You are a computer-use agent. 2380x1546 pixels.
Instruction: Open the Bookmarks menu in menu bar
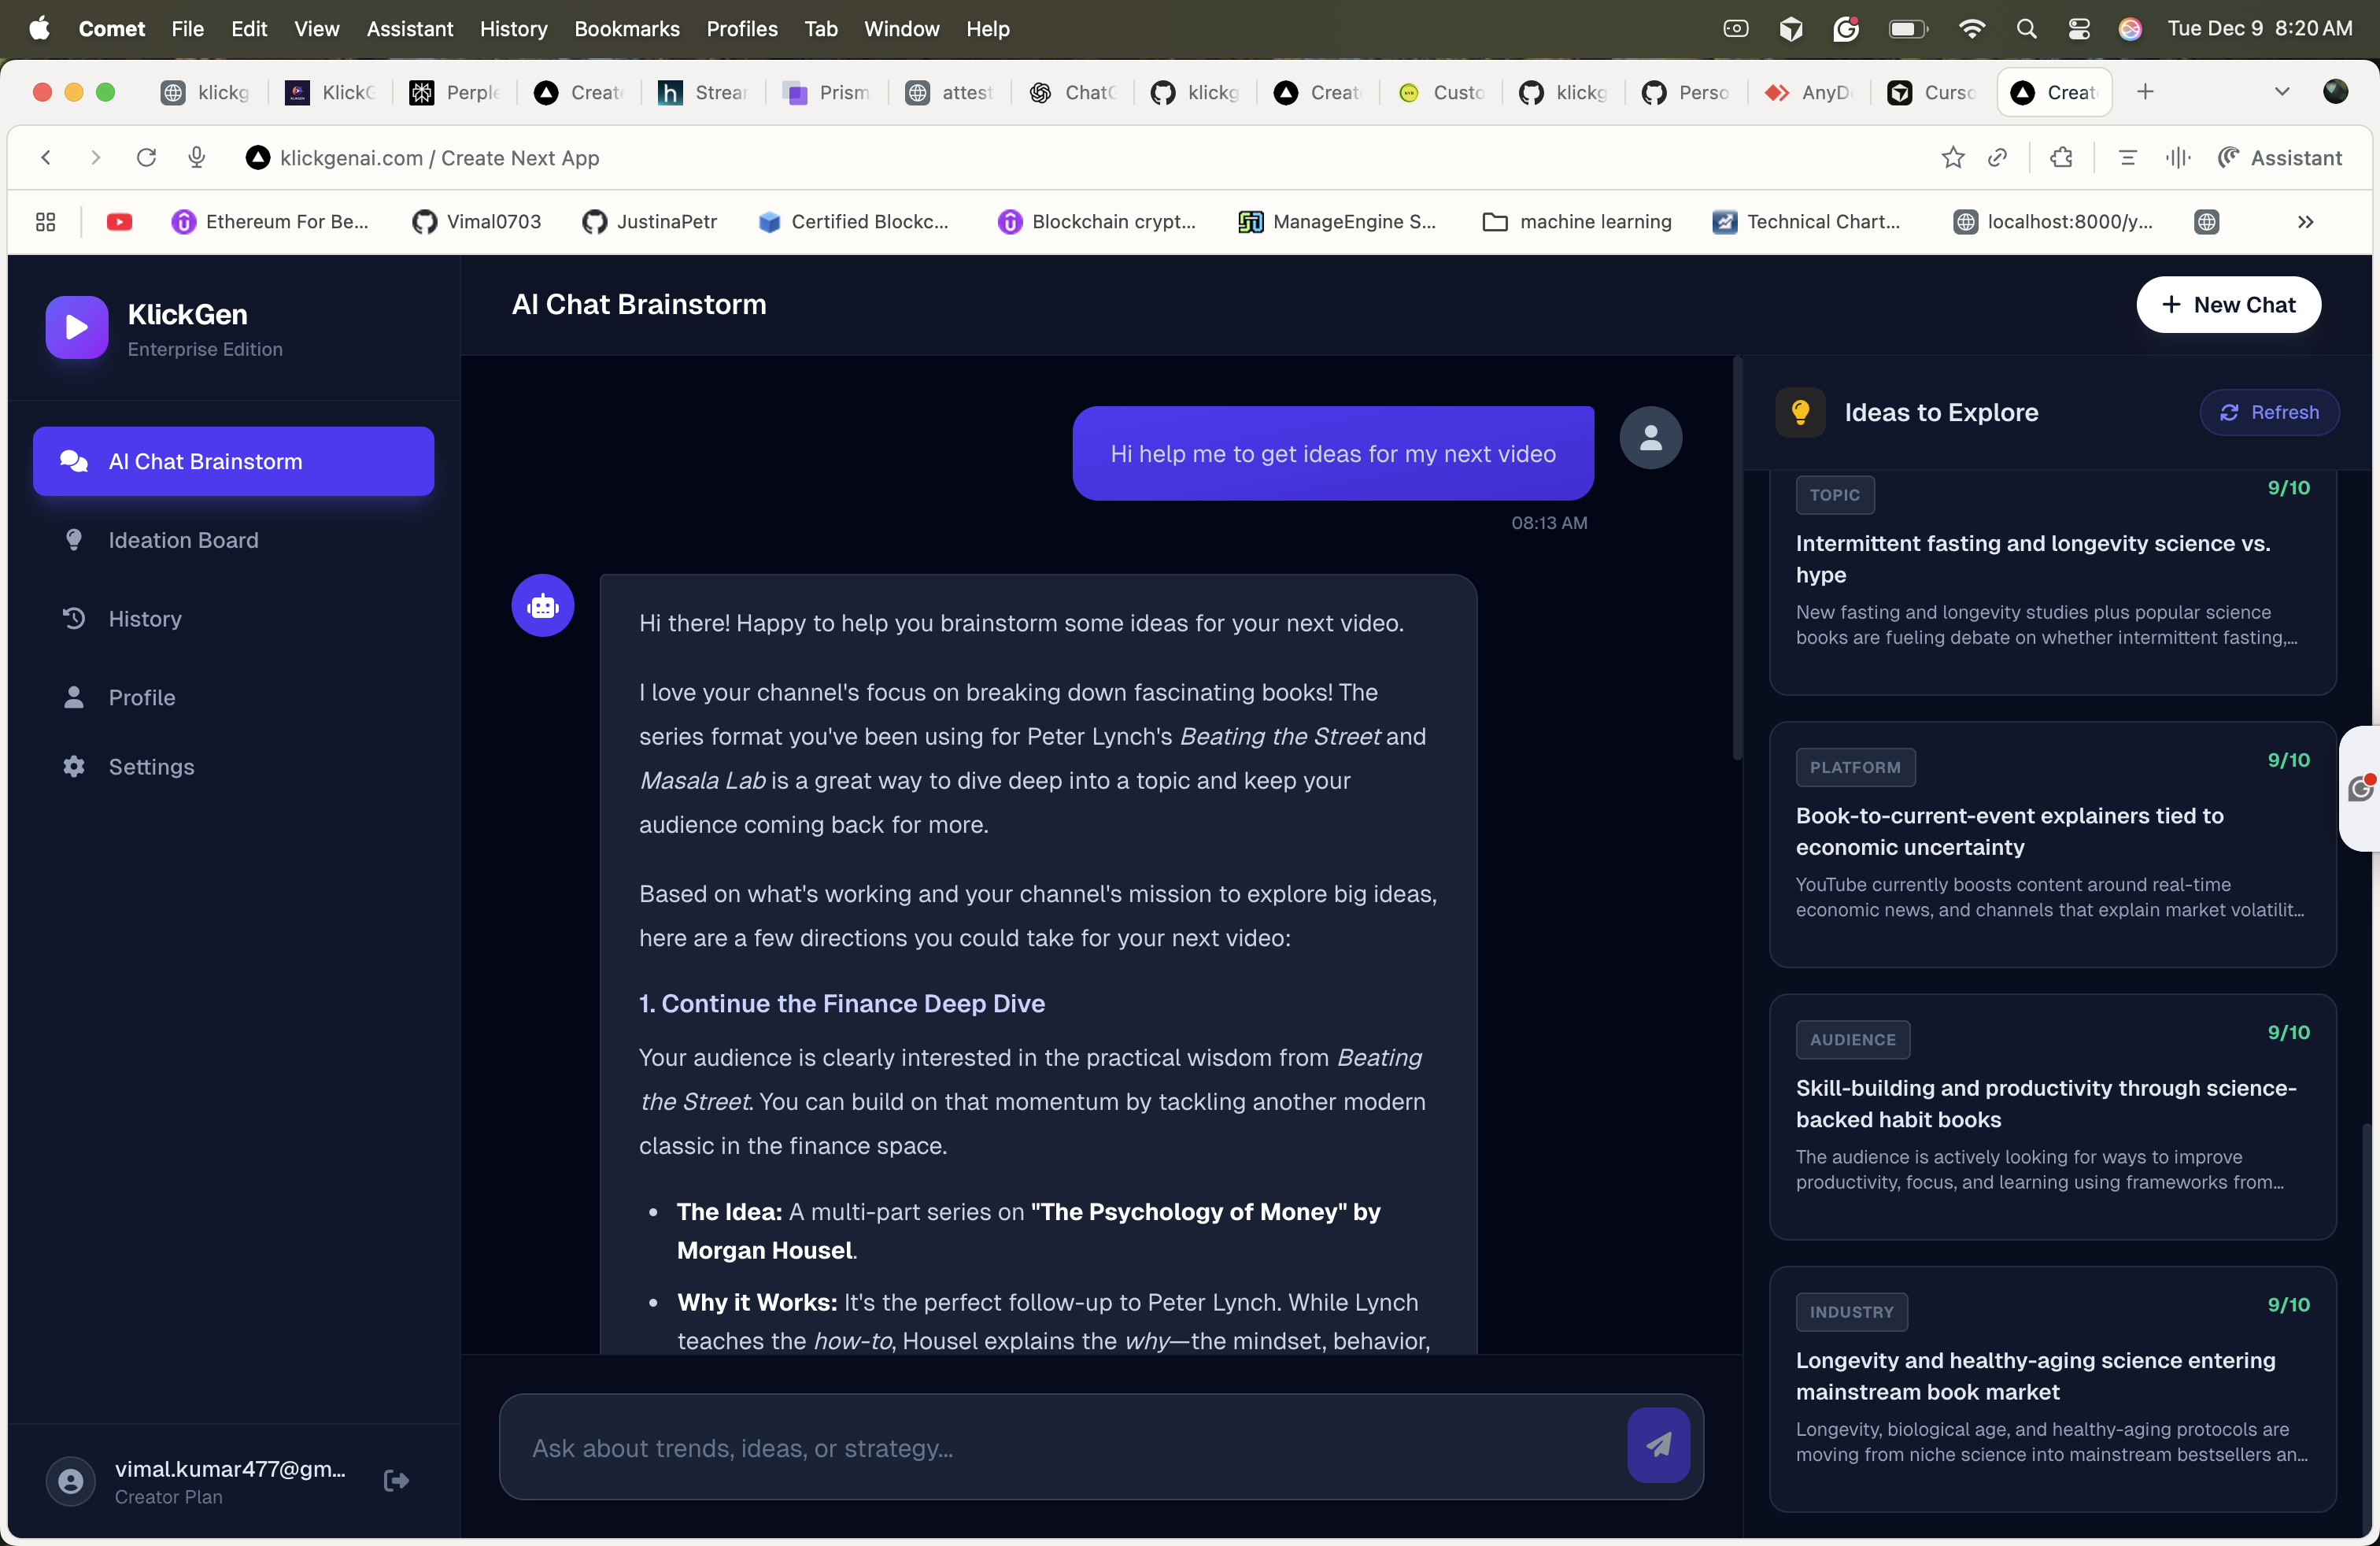tap(627, 29)
